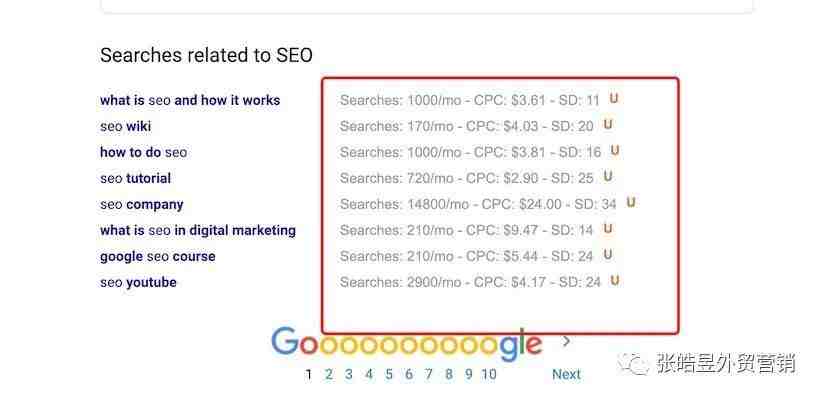
Task: Click the next-page arrow beside Google logo
Action: [566, 342]
